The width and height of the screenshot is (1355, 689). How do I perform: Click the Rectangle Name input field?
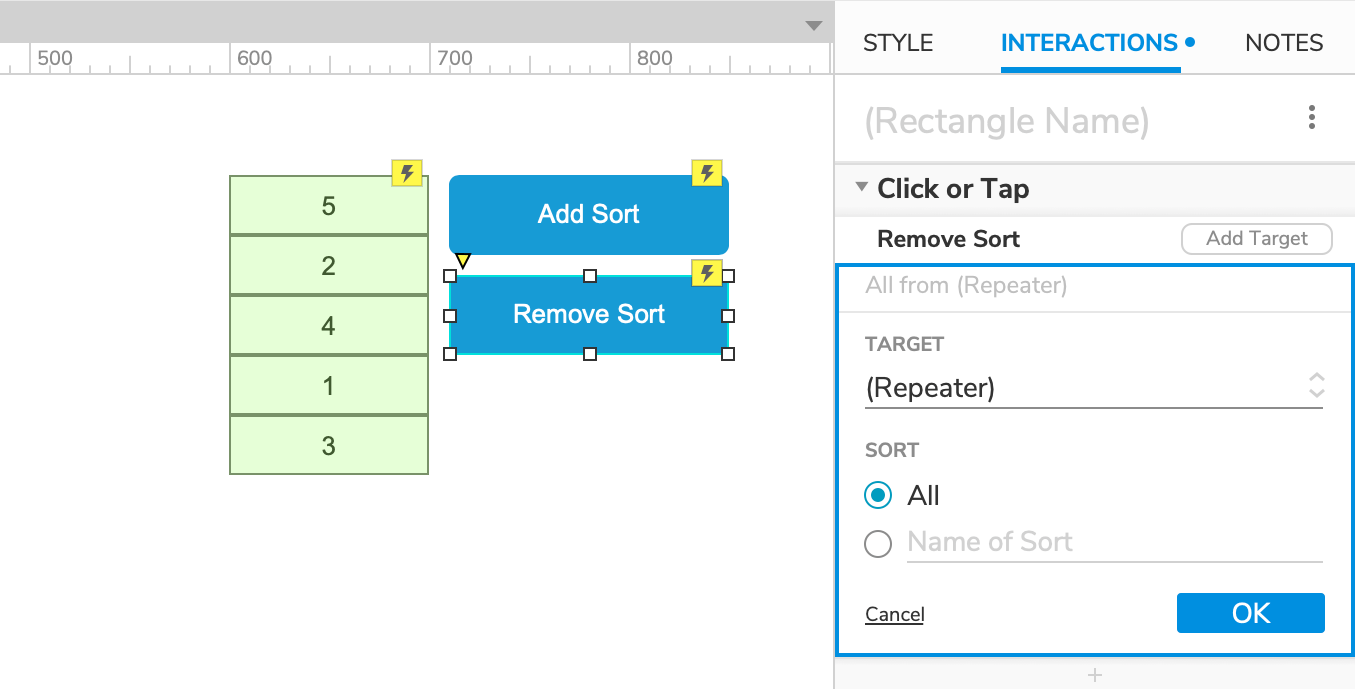(1008, 120)
